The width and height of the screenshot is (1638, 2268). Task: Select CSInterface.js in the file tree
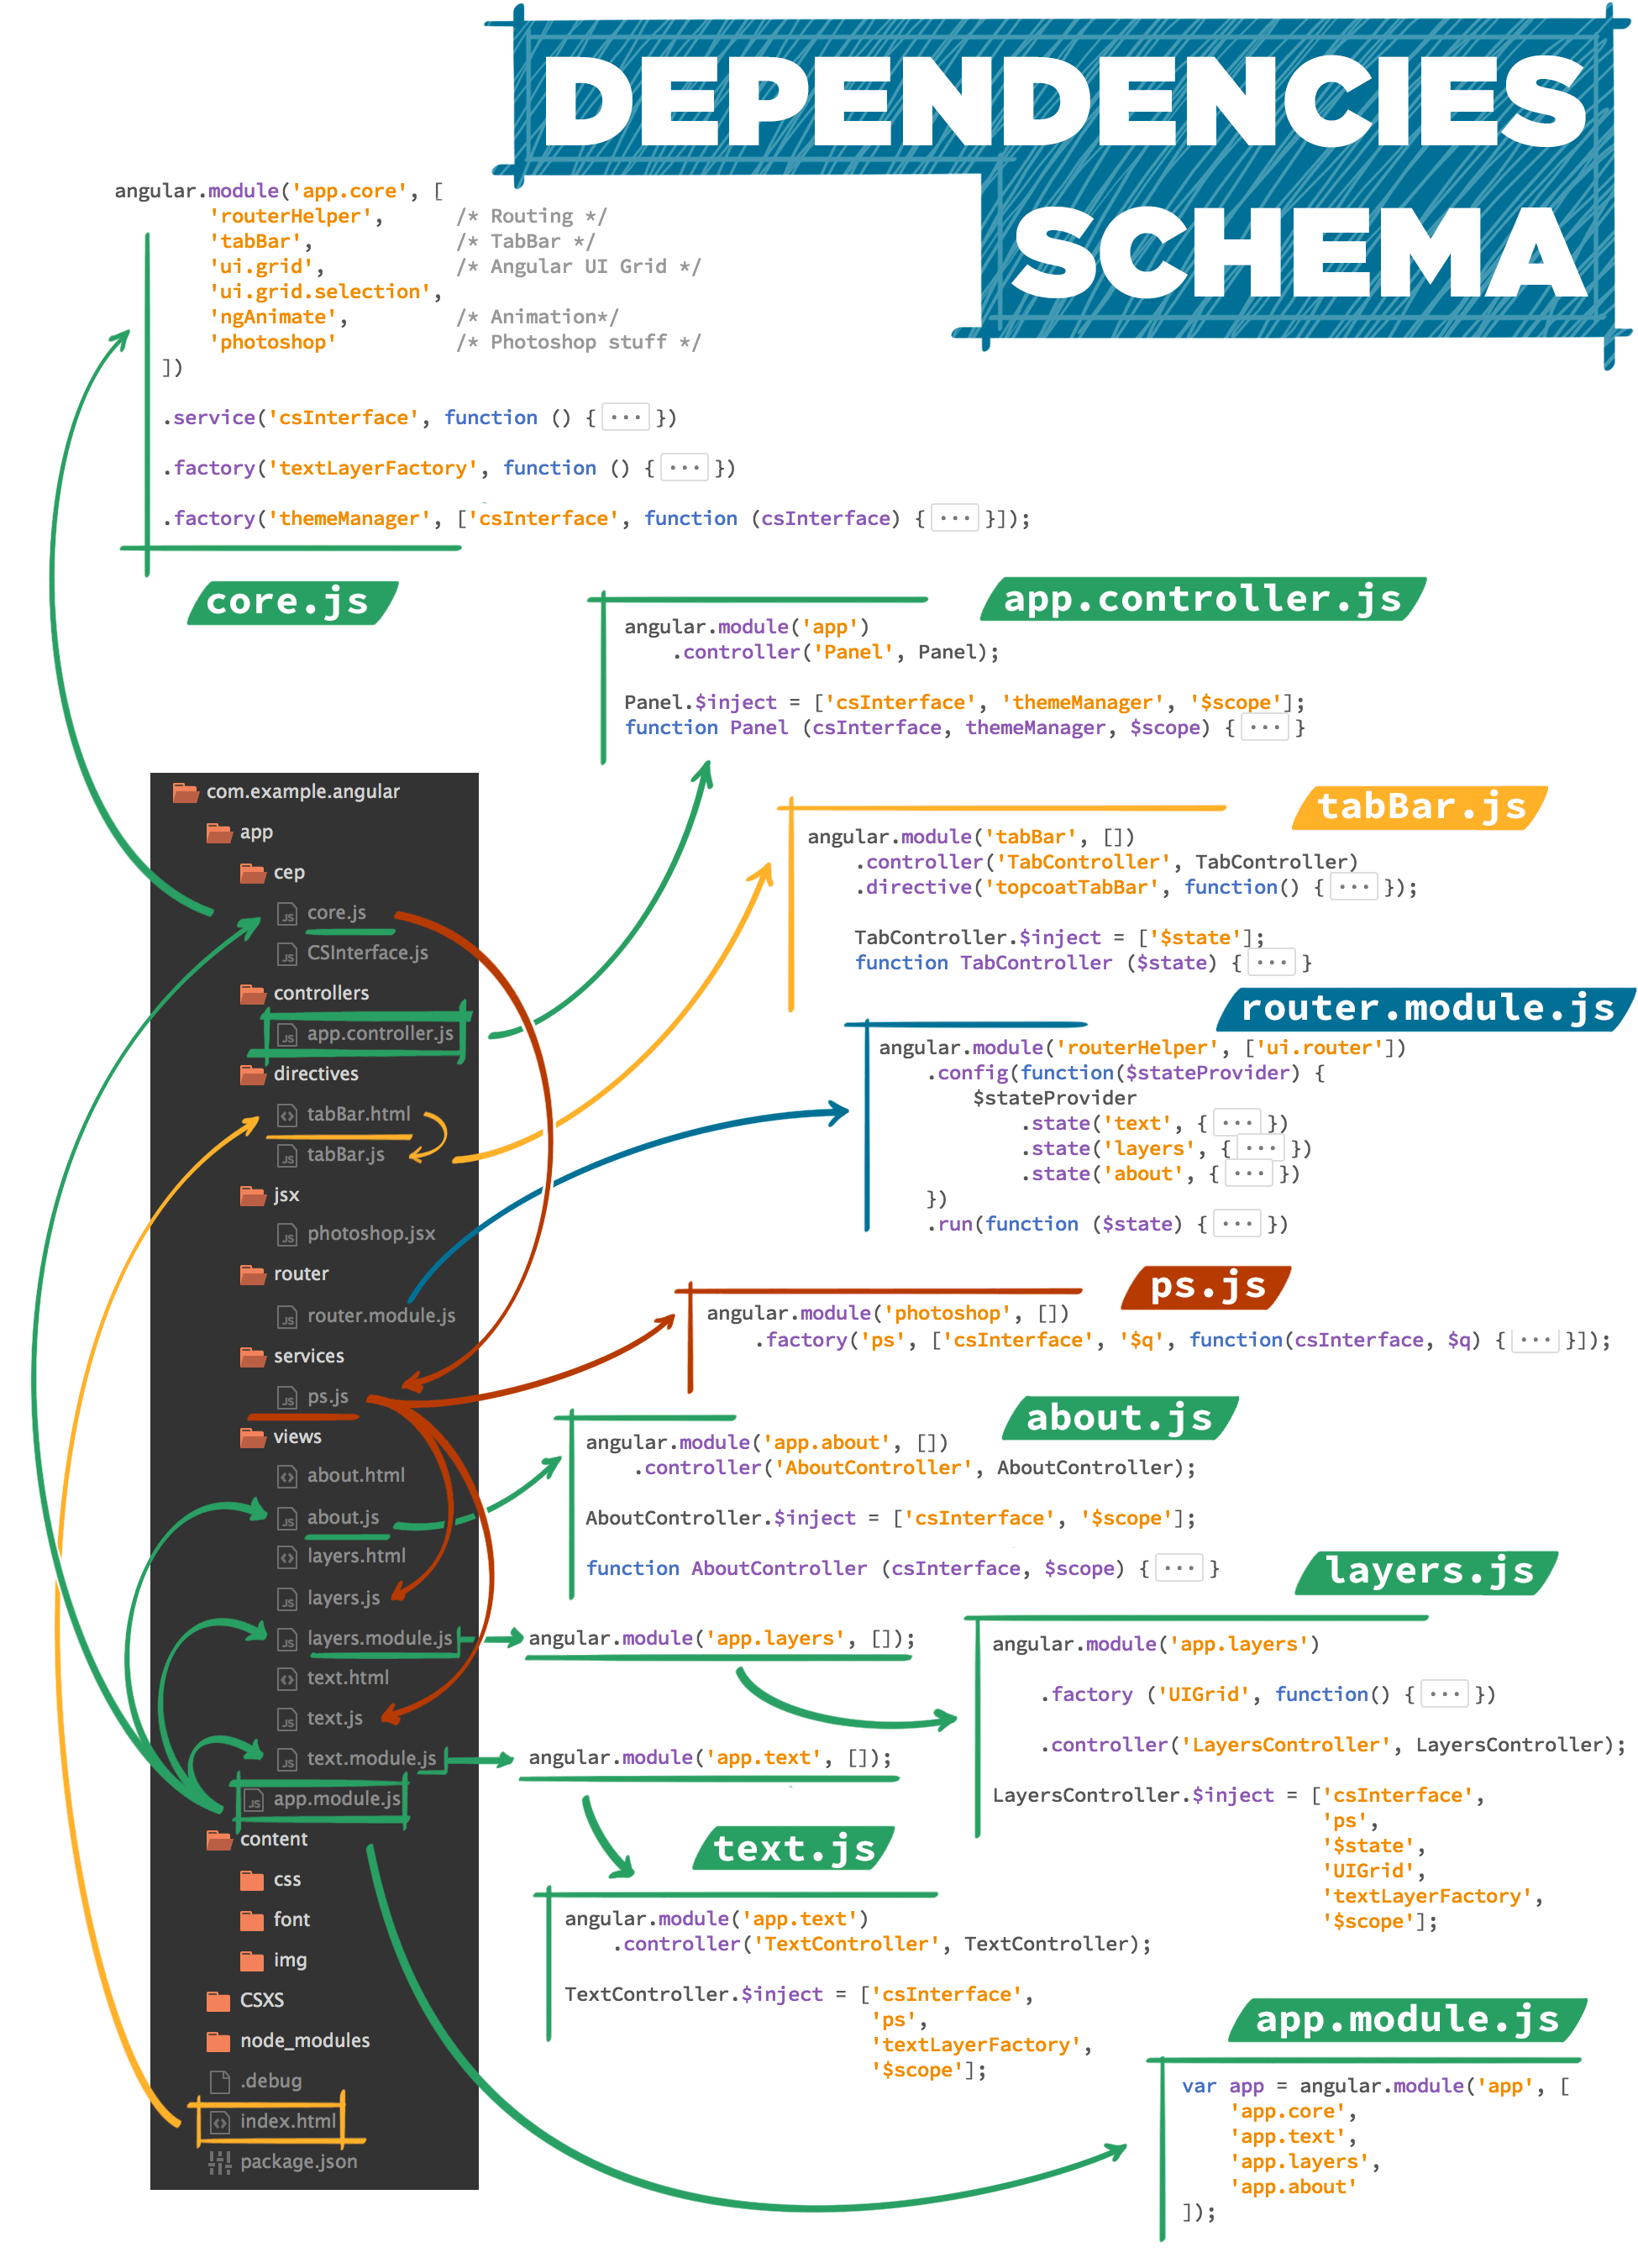(x=367, y=953)
